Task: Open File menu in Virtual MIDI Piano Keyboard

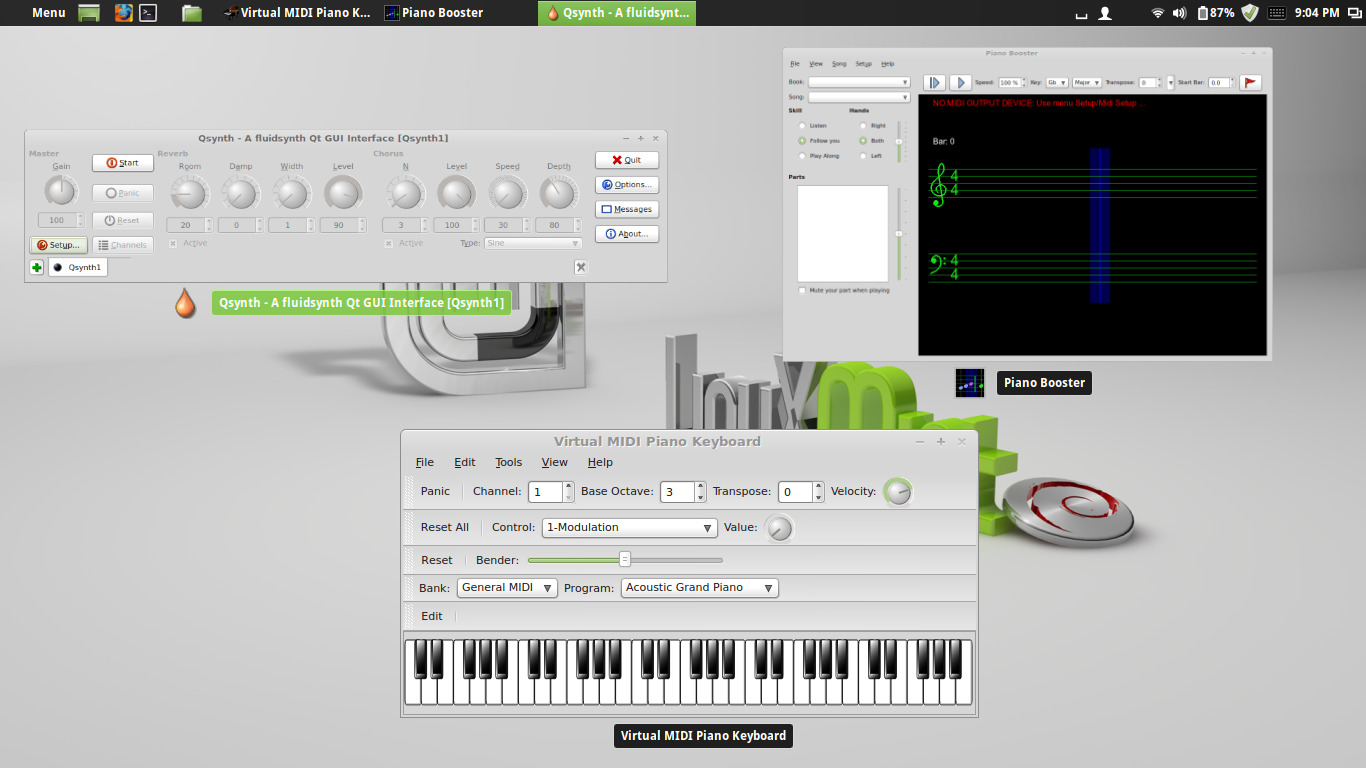Action: 425,462
